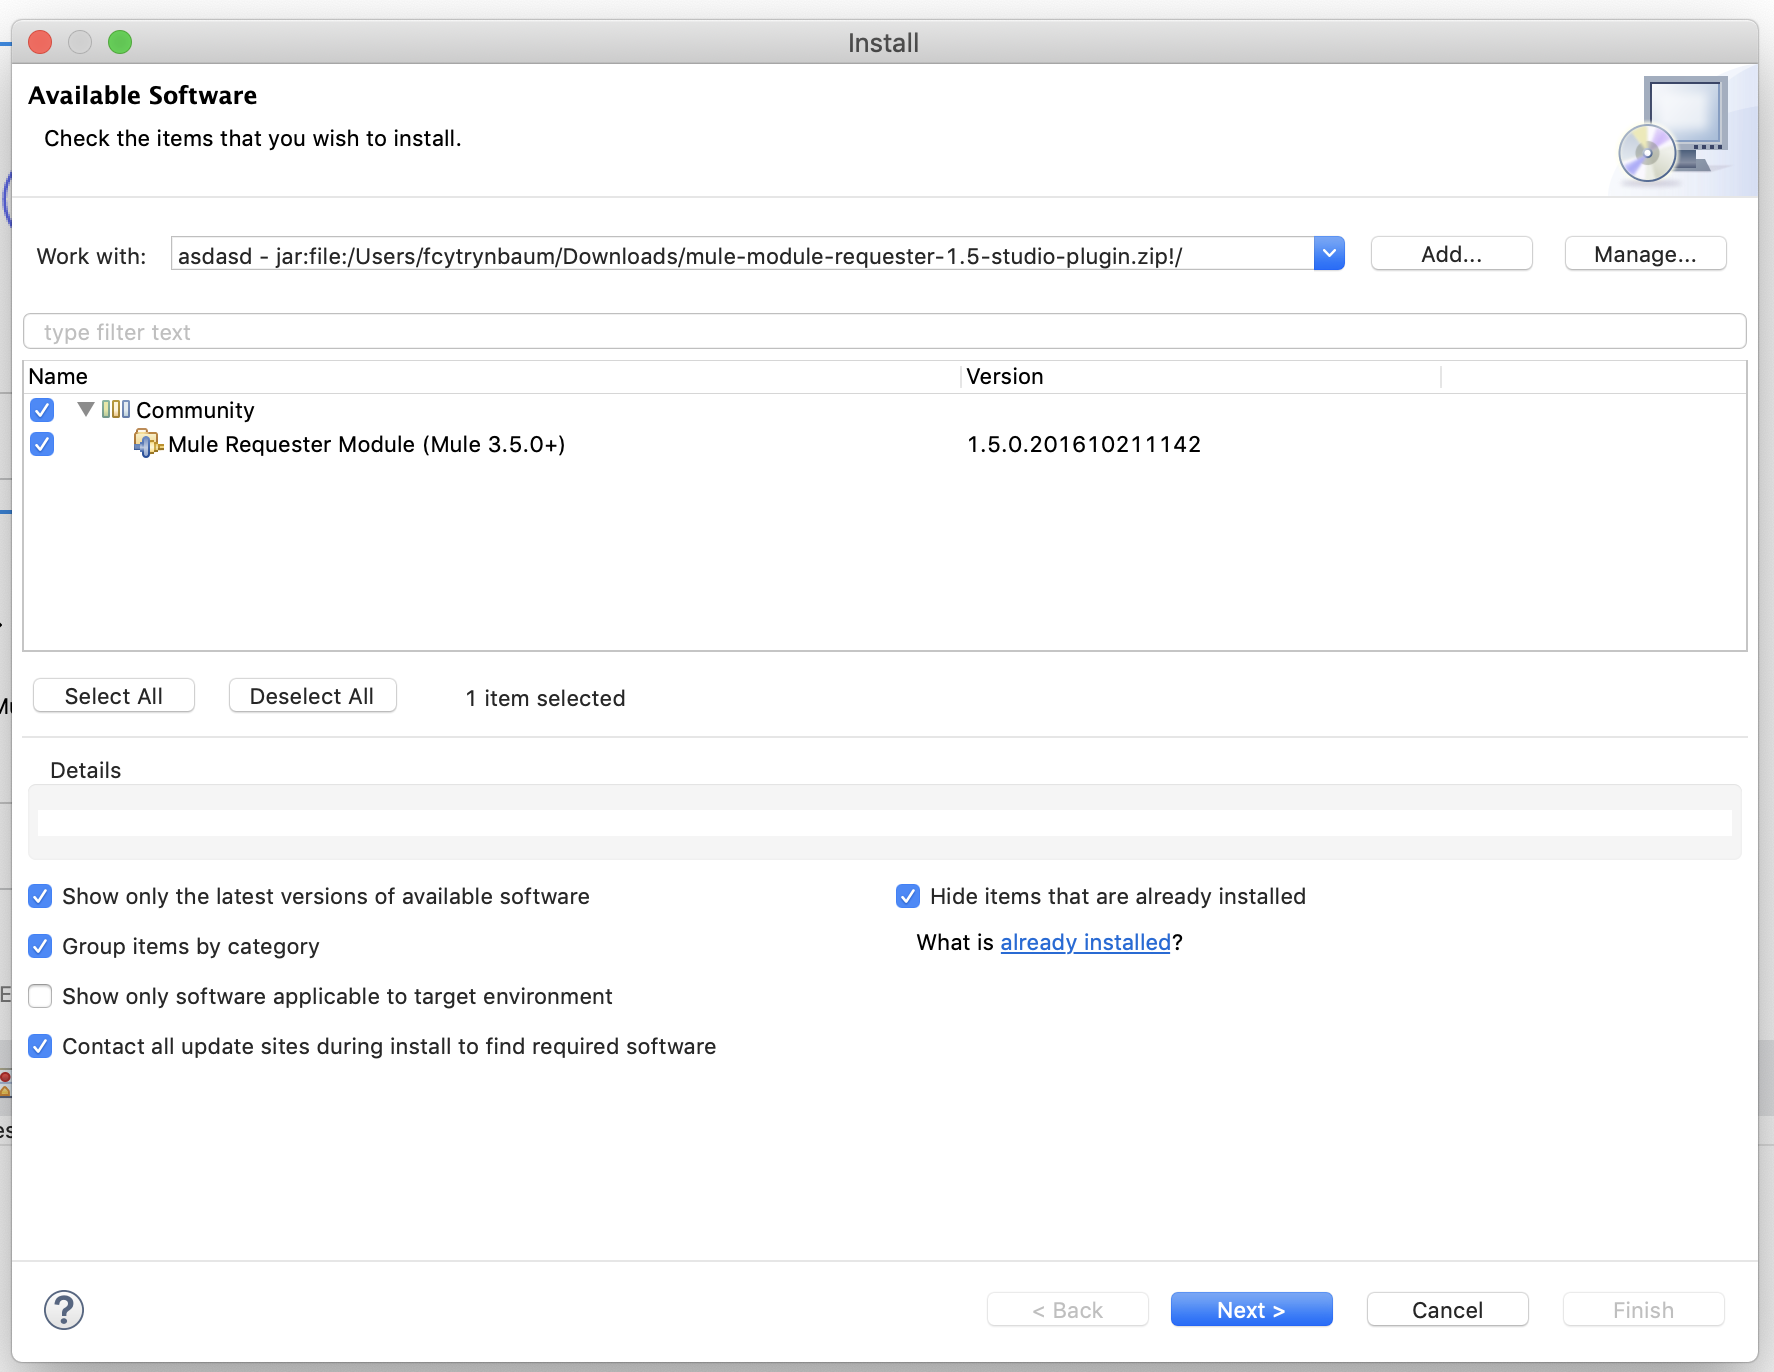Disable grouping items by category
This screenshot has width=1774, height=1372.
40,946
